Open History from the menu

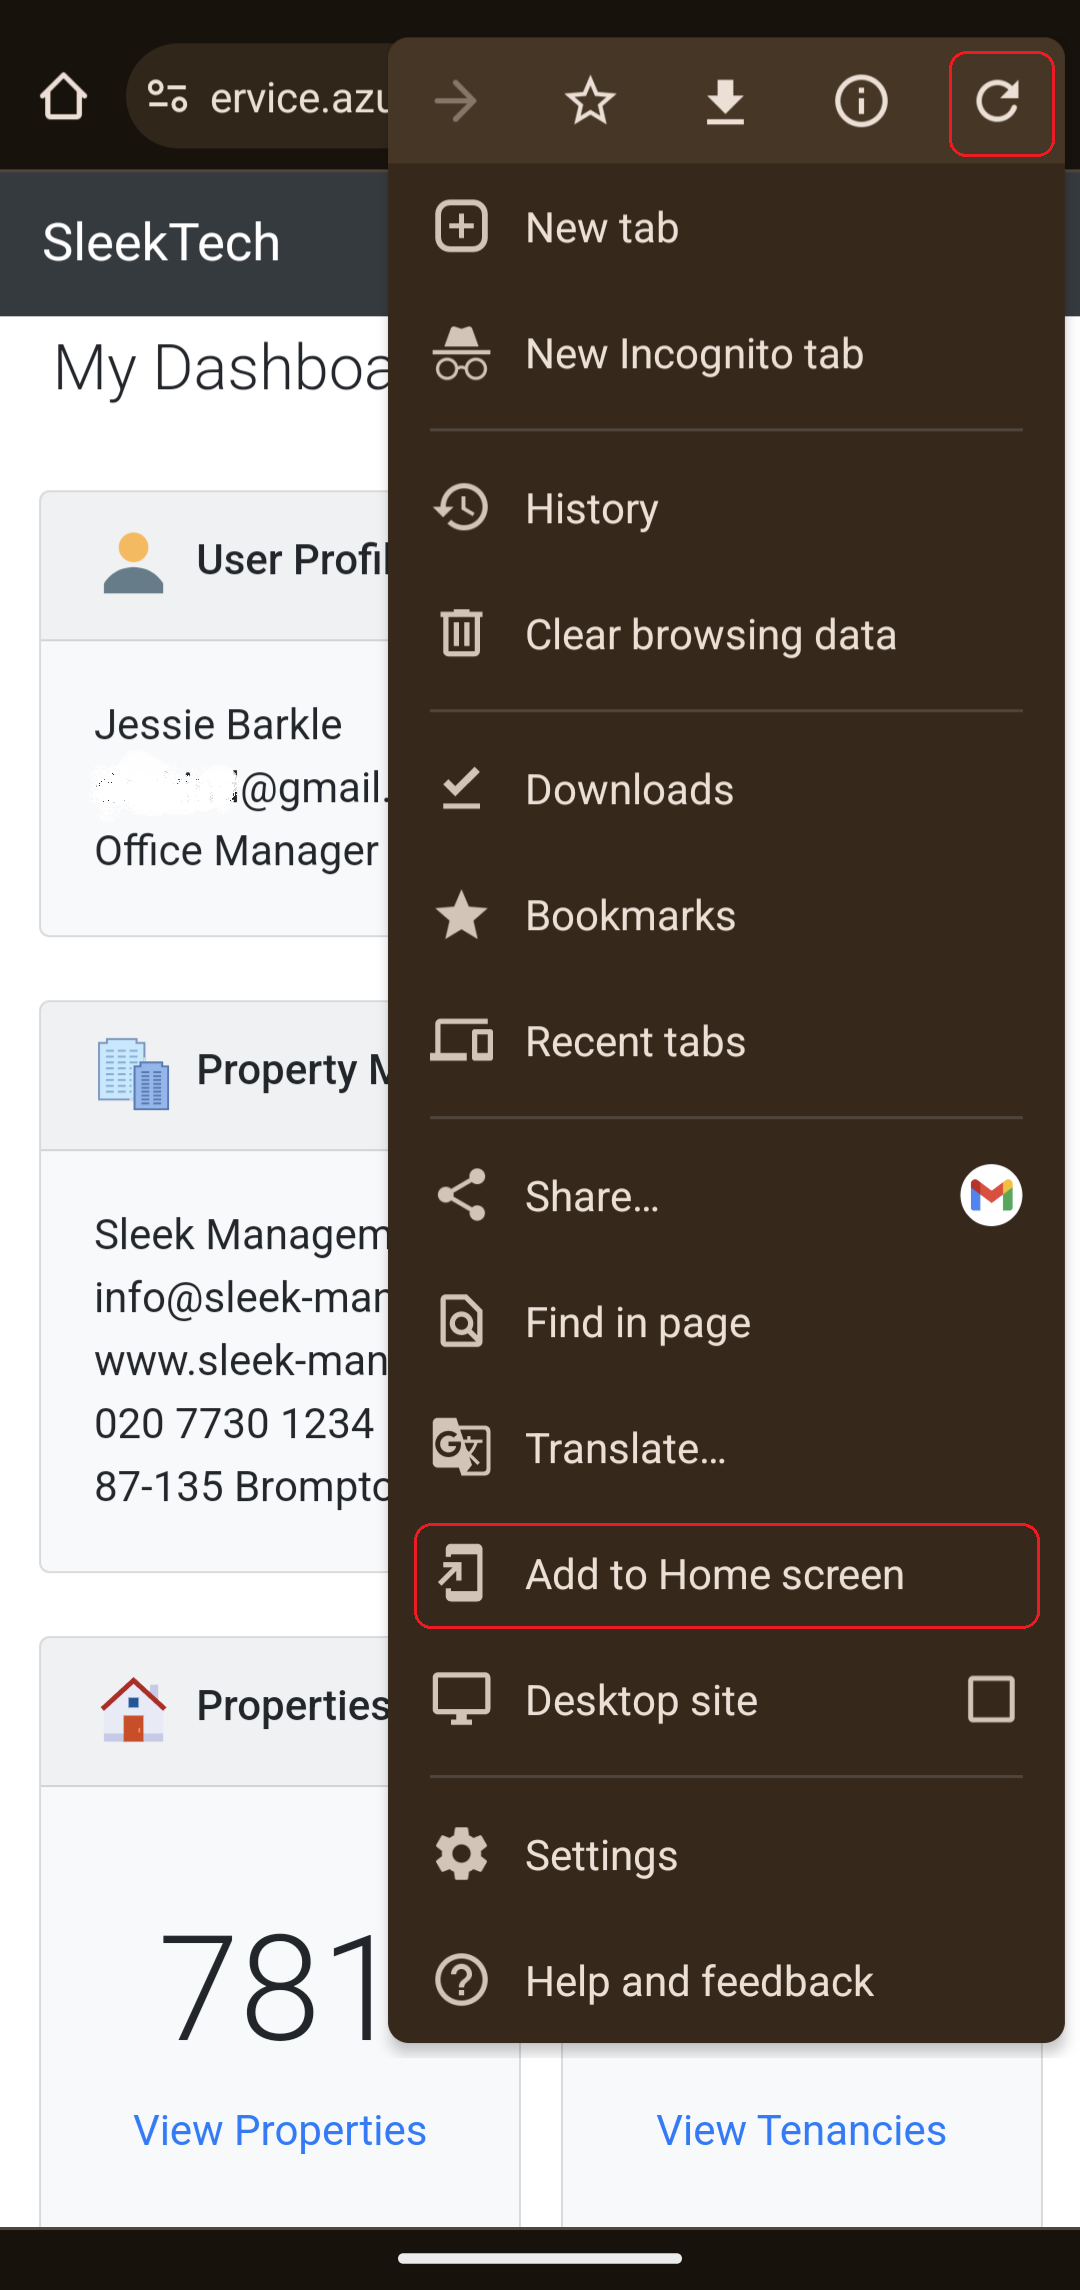click(726, 508)
